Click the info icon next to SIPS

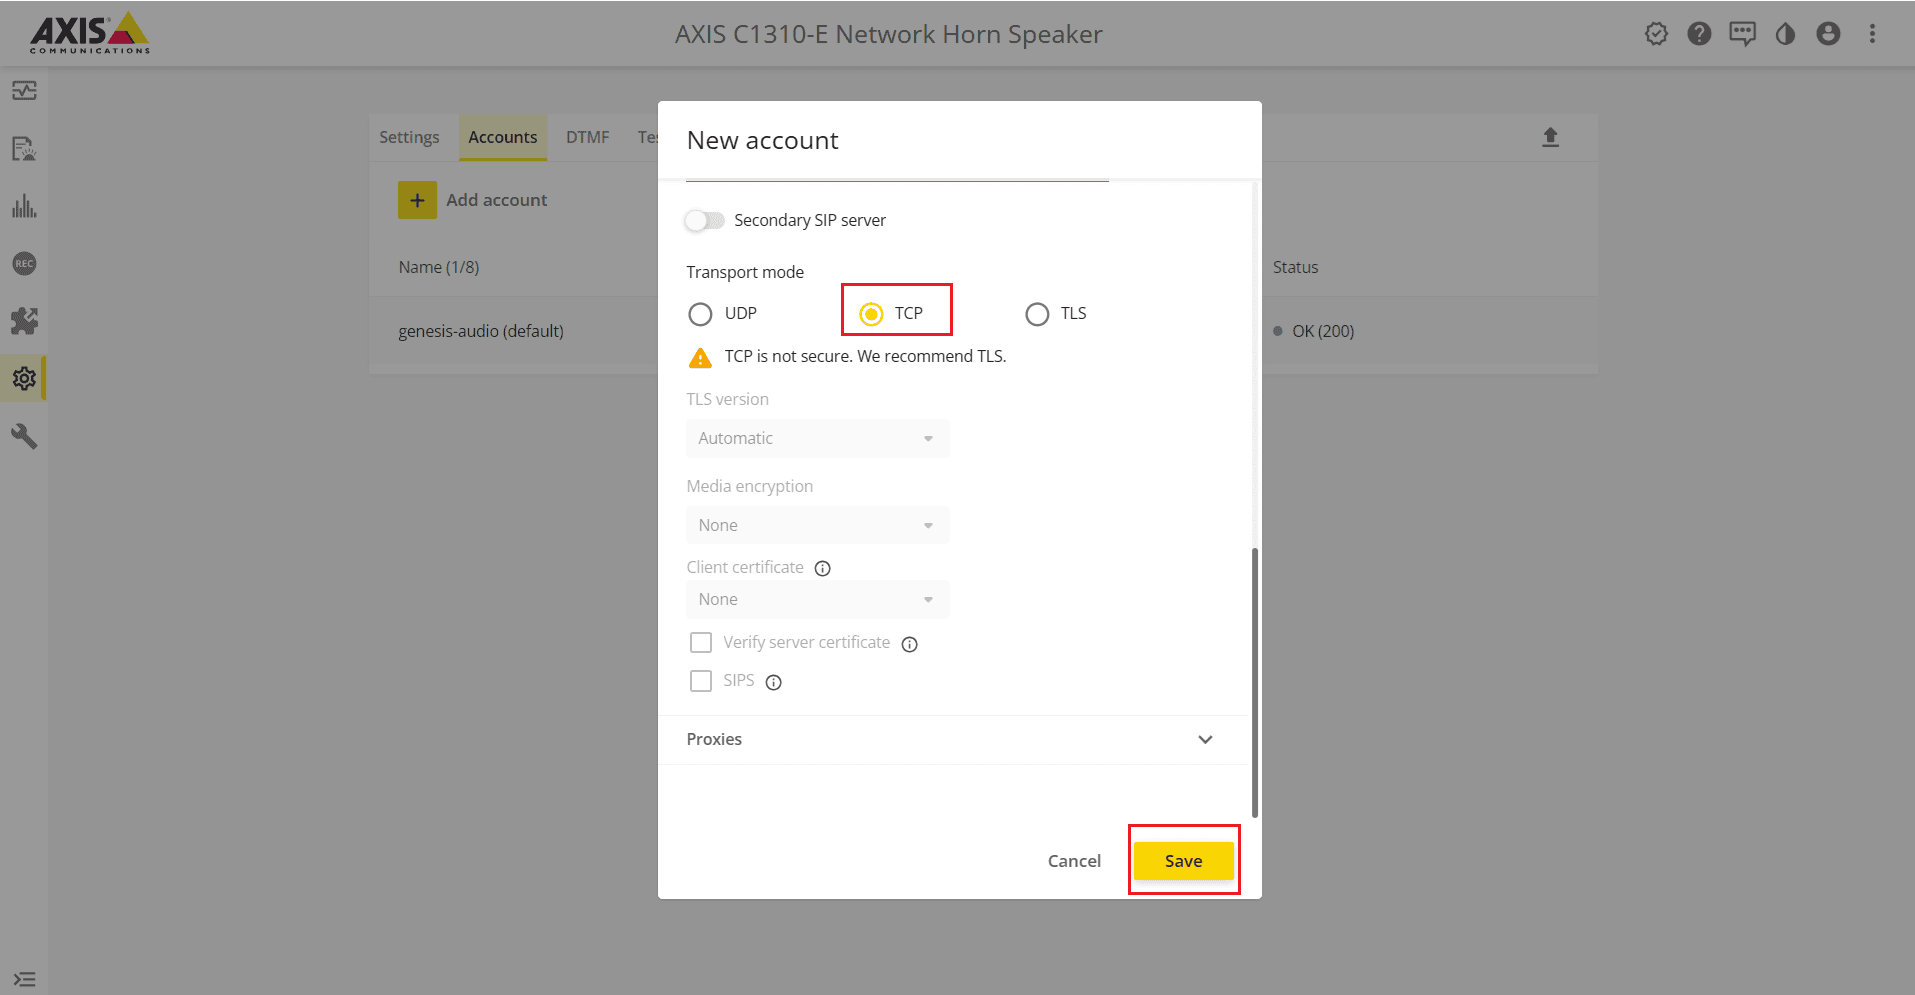(x=773, y=682)
